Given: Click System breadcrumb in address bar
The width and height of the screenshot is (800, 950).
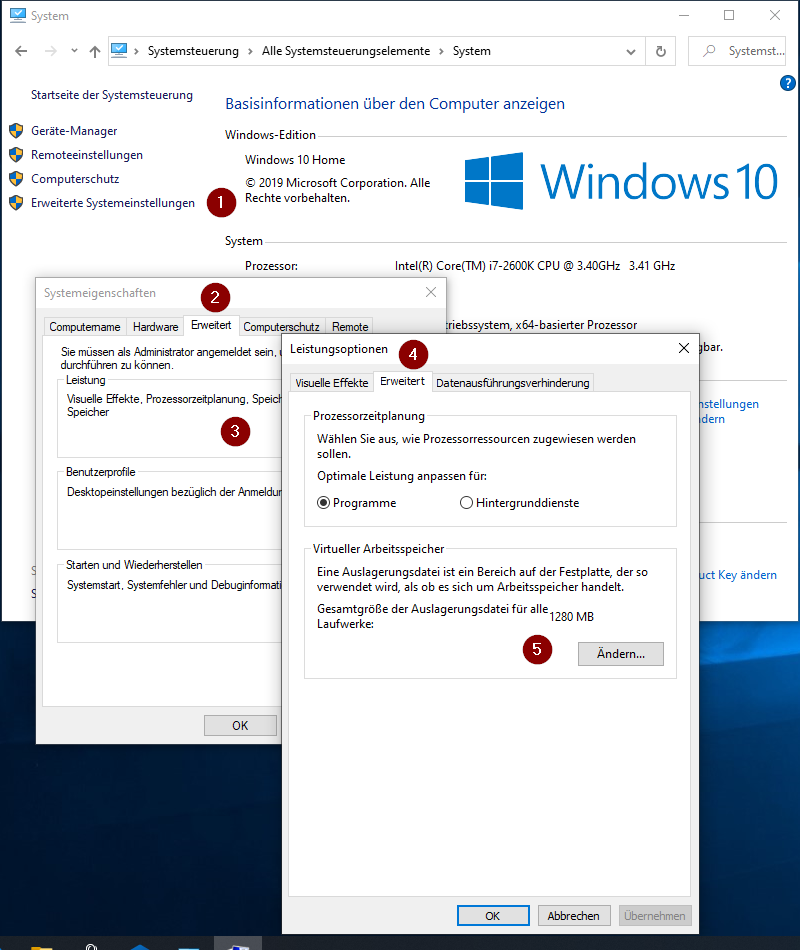Looking at the screenshot, I should click(x=472, y=51).
